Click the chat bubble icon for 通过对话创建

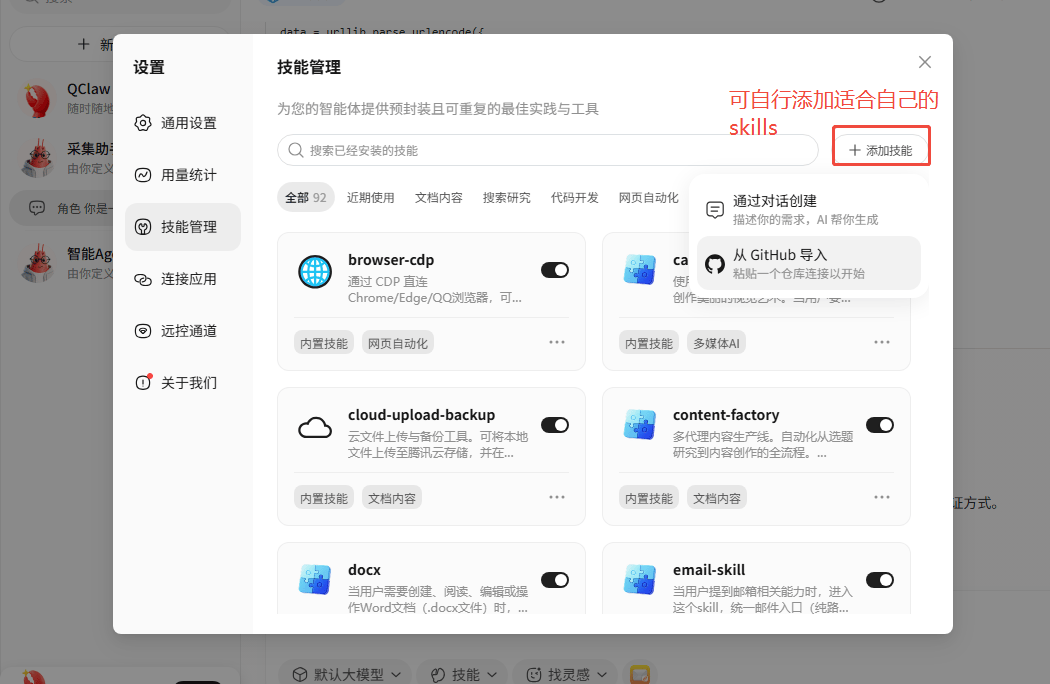(715, 210)
